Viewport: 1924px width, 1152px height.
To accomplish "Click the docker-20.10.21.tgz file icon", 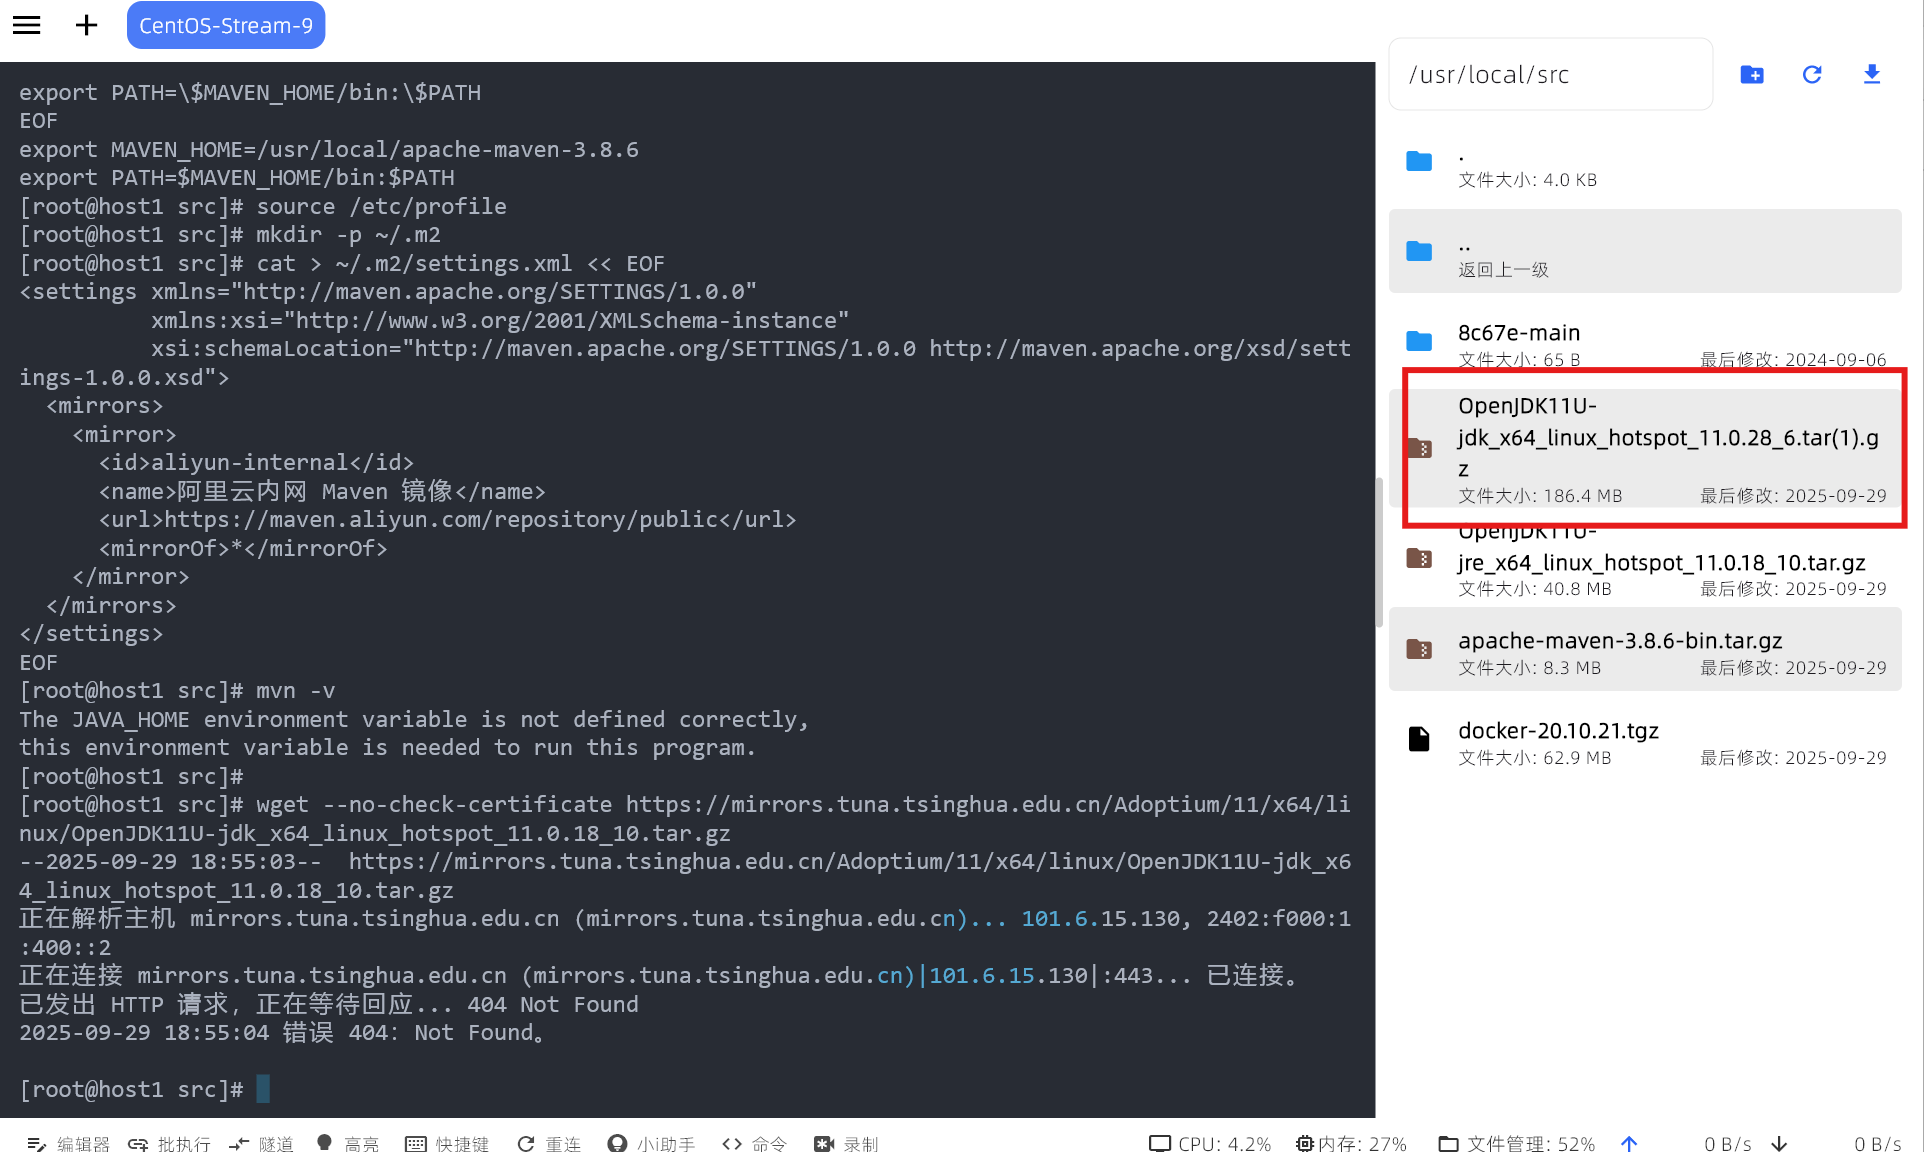I will click(1419, 739).
